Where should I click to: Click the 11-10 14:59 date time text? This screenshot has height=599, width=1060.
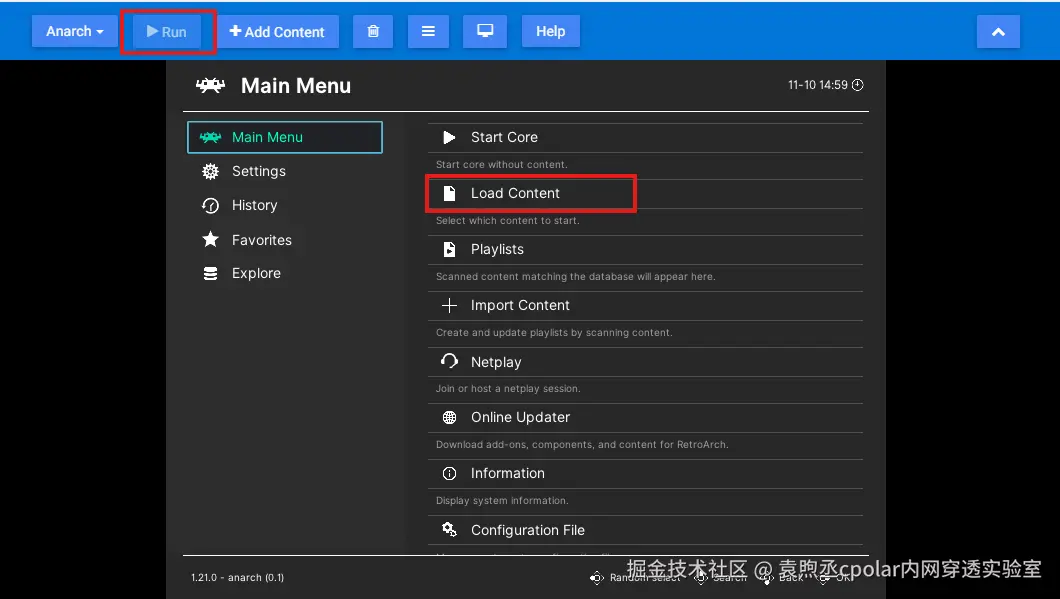[817, 85]
